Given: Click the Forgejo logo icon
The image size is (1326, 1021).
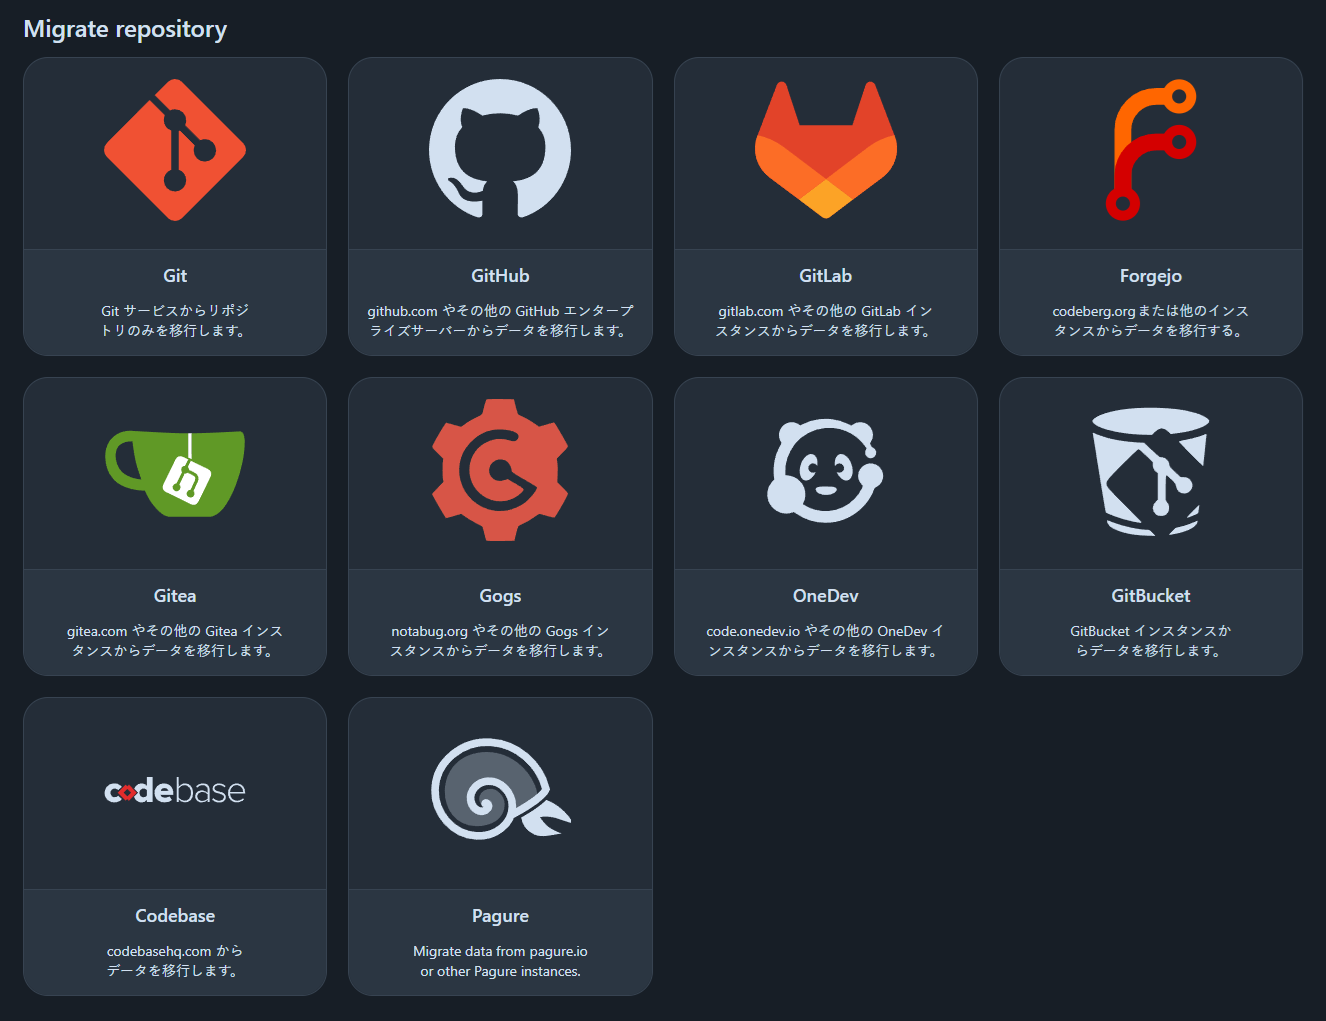Looking at the screenshot, I should (1151, 150).
